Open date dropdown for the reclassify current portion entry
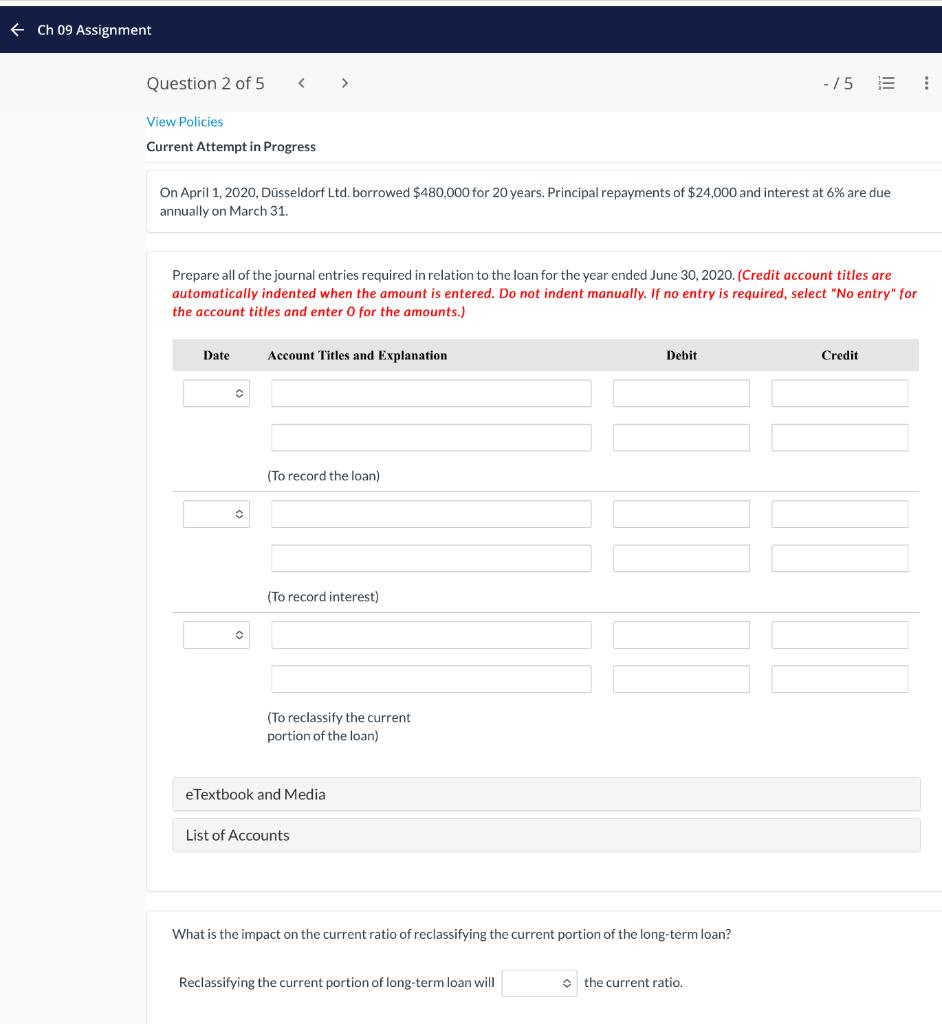 coord(216,635)
